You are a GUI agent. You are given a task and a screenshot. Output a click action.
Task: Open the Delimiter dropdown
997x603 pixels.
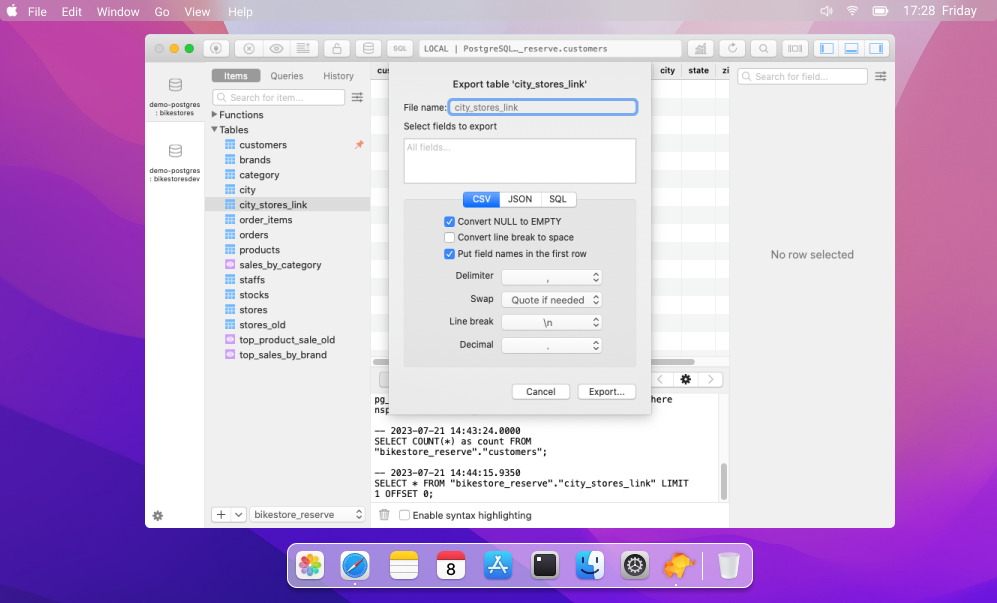pos(551,277)
